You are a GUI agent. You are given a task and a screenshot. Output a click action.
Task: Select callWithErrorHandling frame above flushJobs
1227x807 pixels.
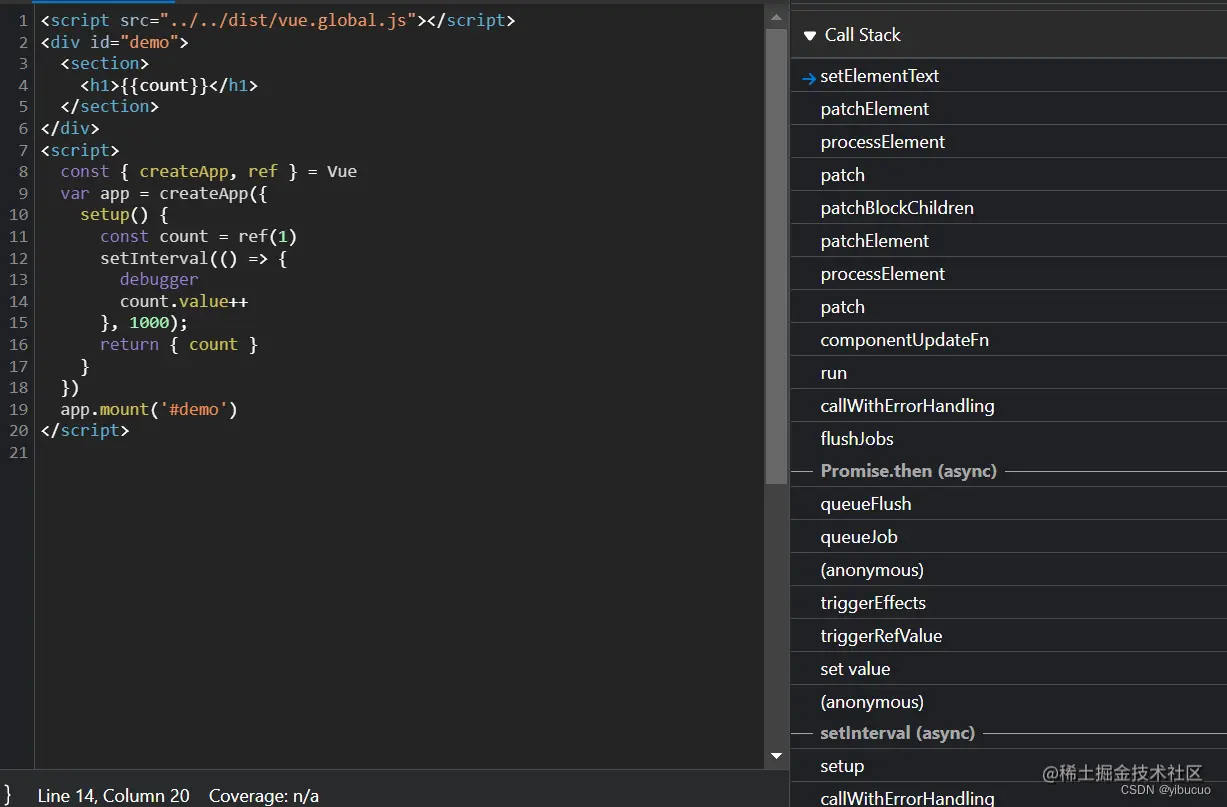click(1009, 406)
